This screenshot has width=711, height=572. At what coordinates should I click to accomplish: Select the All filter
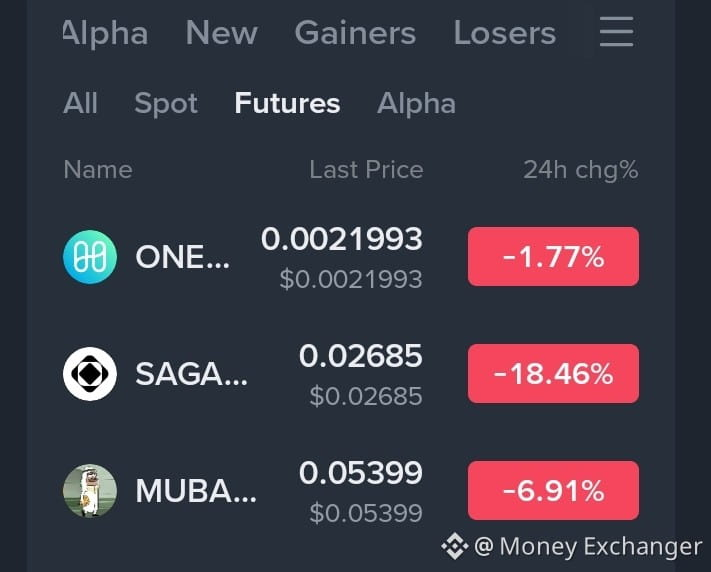pyautogui.click(x=80, y=103)
